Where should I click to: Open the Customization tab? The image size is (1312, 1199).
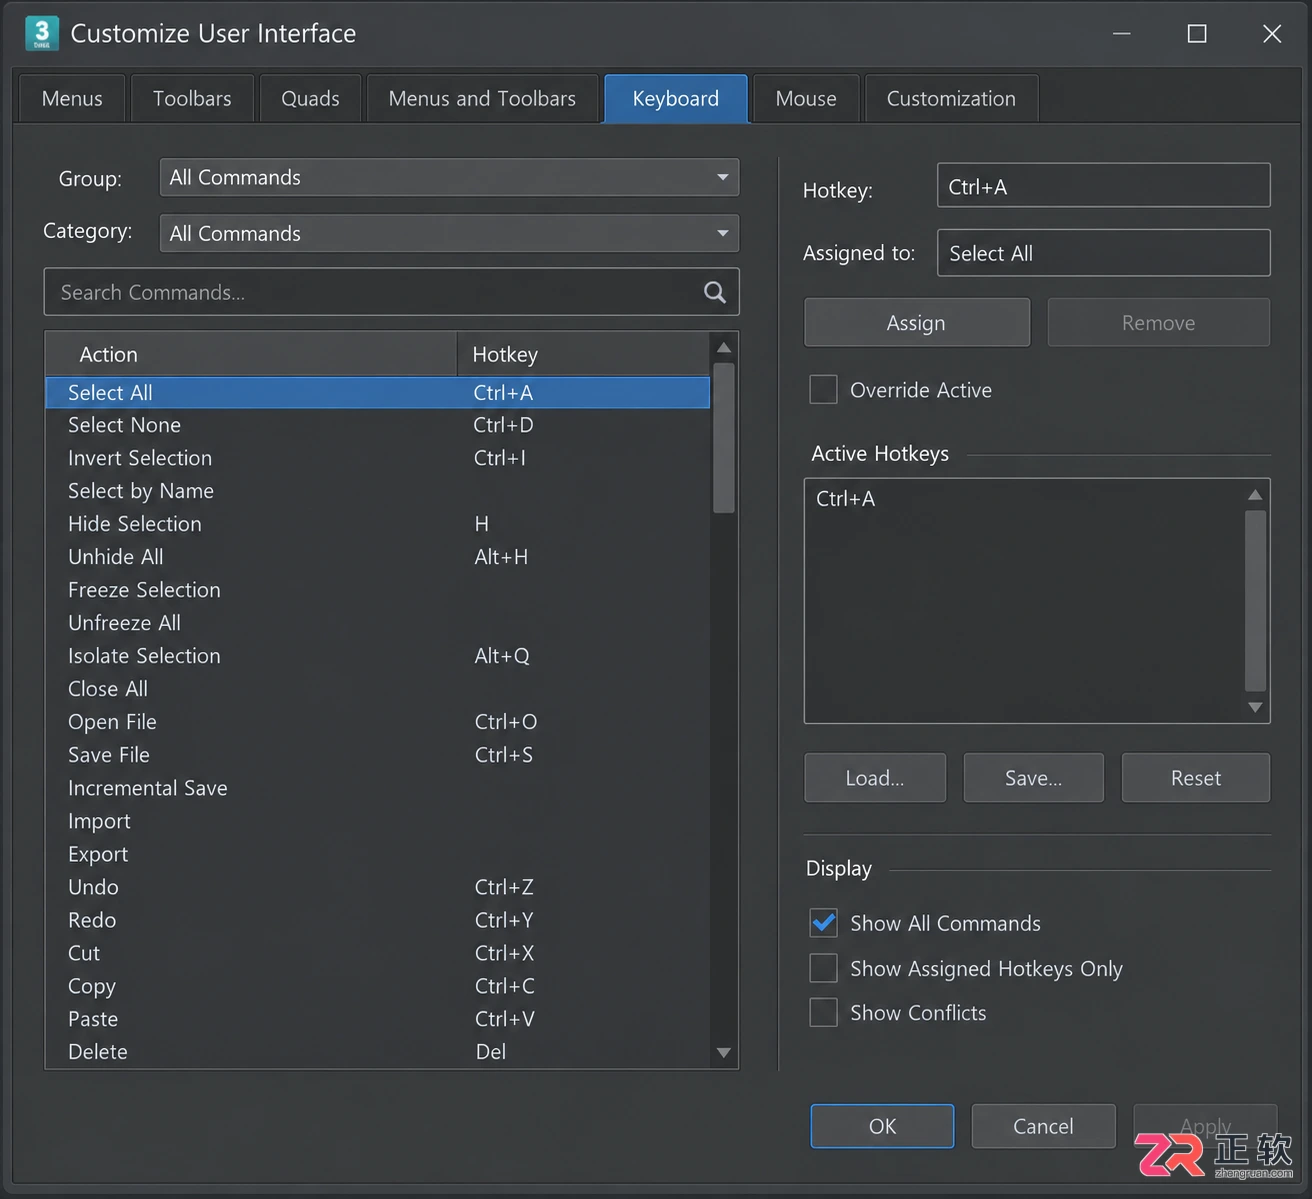(951, 99)
